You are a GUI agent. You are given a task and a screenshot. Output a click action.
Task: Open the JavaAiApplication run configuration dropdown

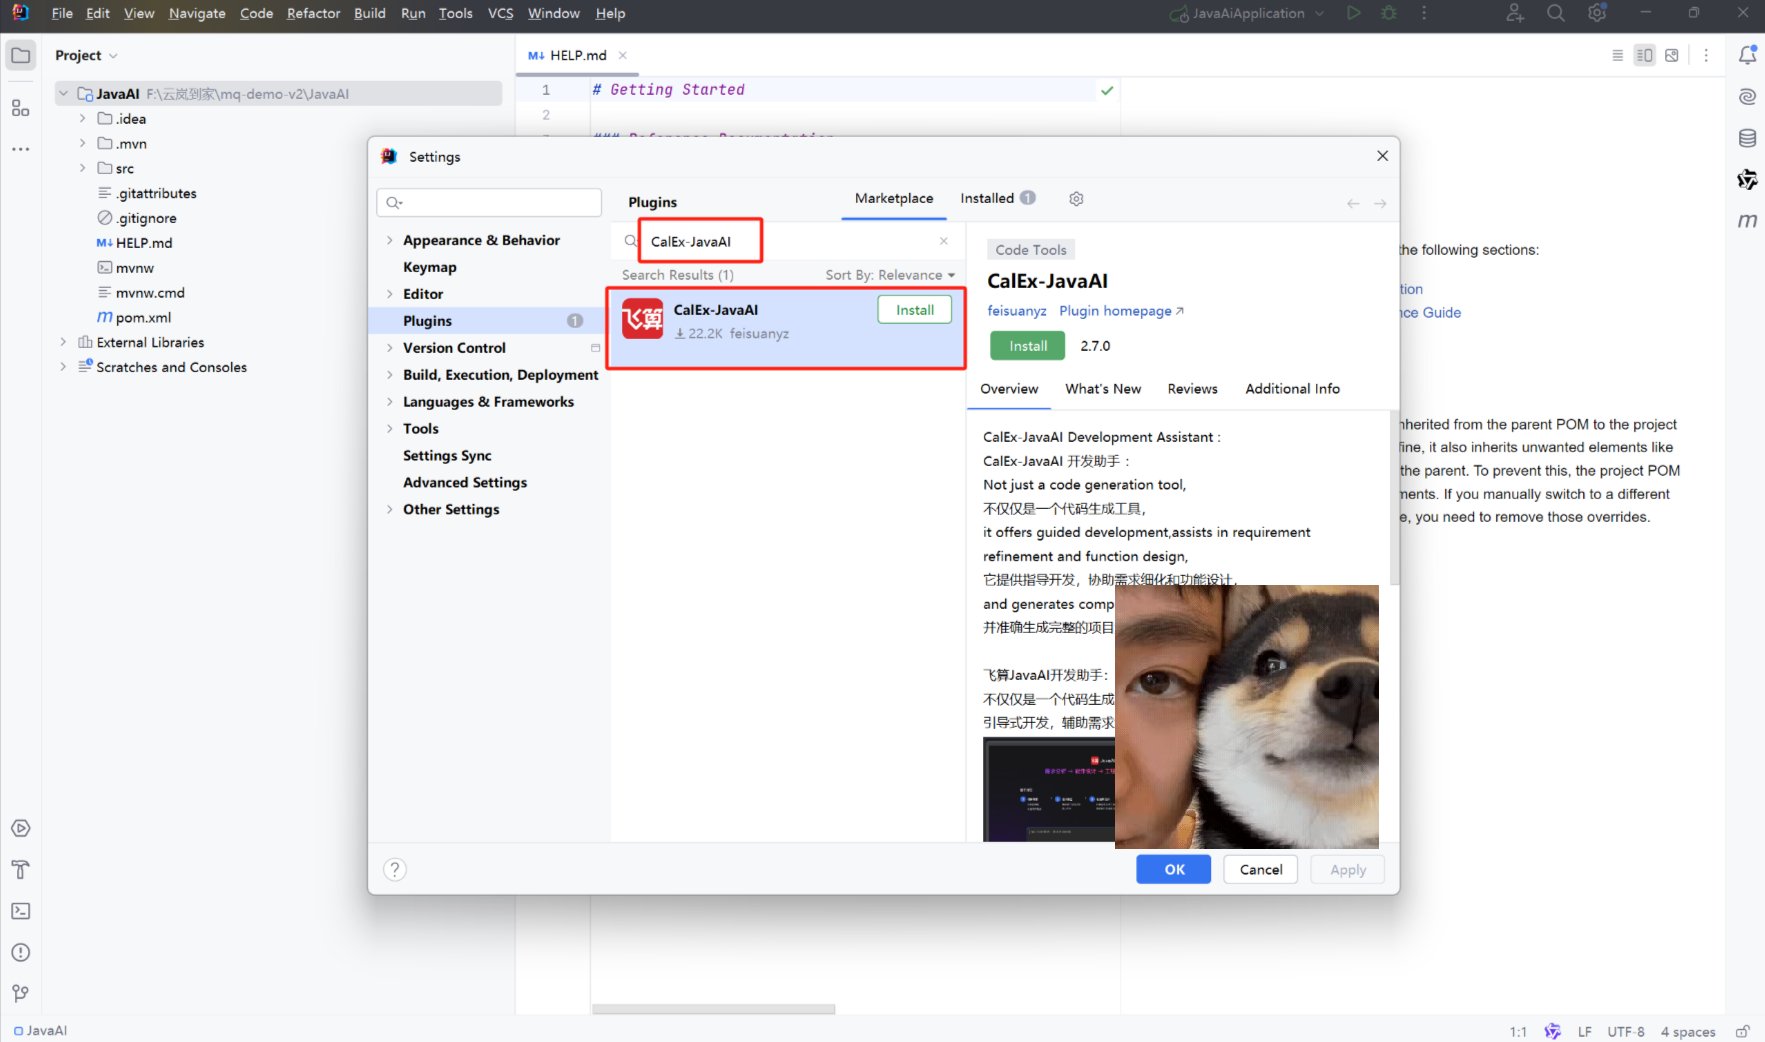point(1248,13)
